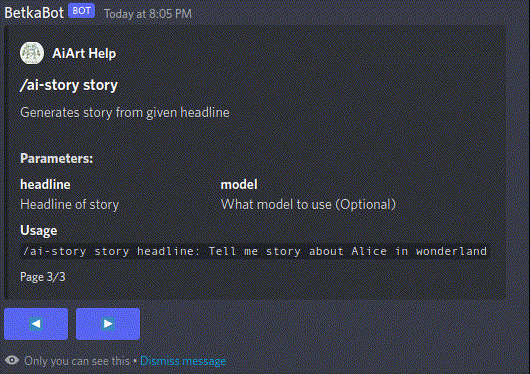
Task: Click 'Only you can see this' notice
Action: [77, 361]
